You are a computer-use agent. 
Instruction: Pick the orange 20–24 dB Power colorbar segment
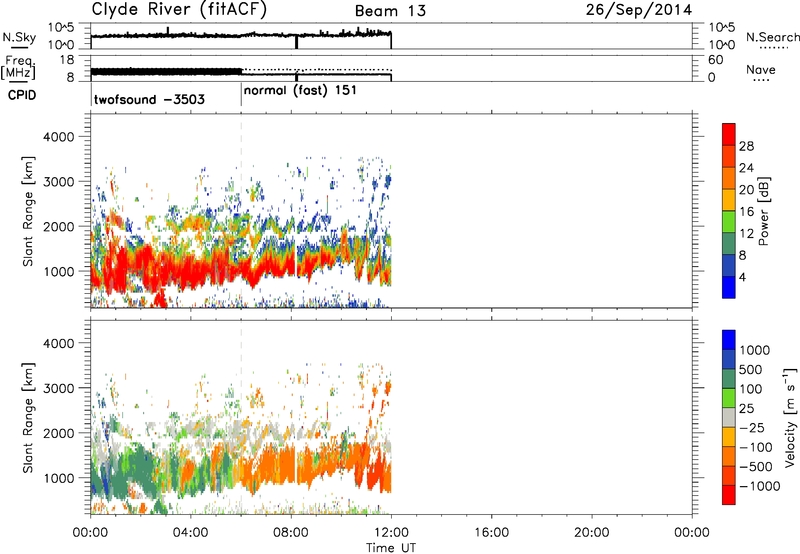point(729,178)
